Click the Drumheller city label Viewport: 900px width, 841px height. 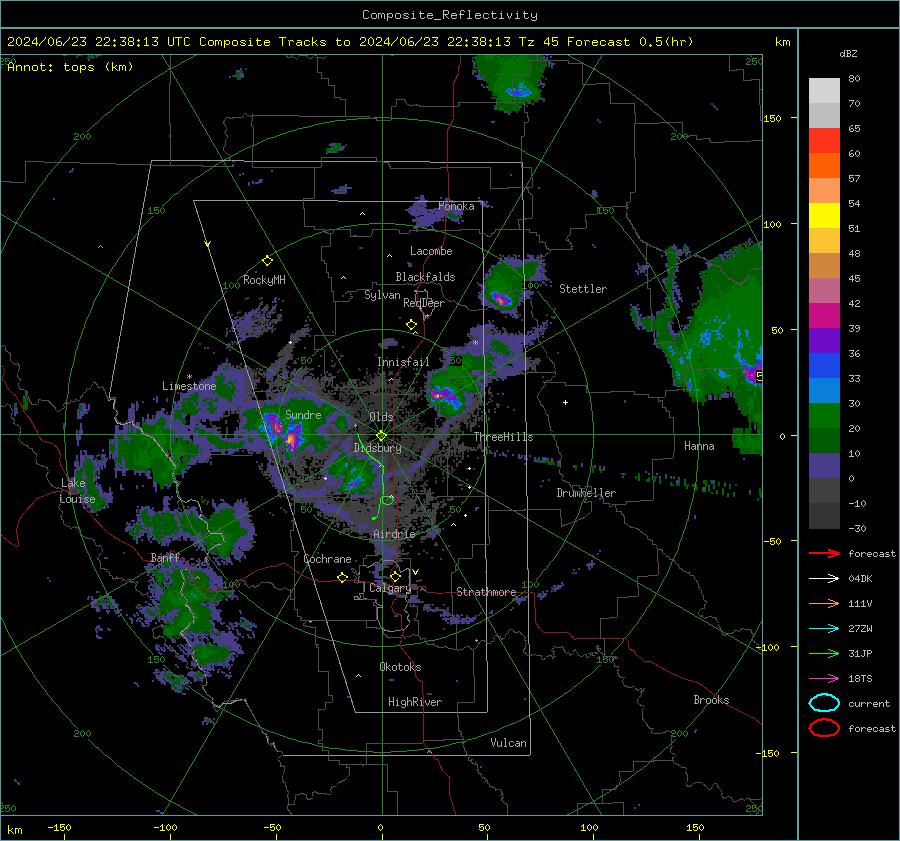pyautogui.click(x=586, y=493)
